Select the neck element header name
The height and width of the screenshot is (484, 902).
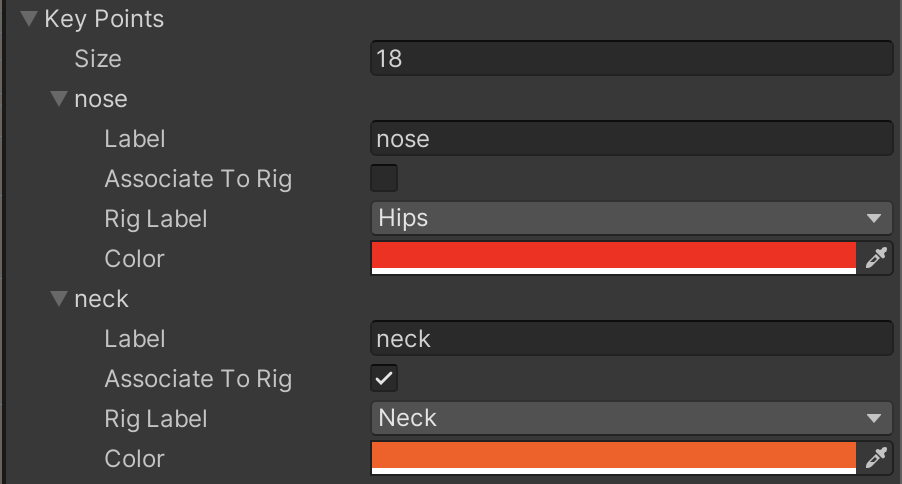click(x=102, y=299)
